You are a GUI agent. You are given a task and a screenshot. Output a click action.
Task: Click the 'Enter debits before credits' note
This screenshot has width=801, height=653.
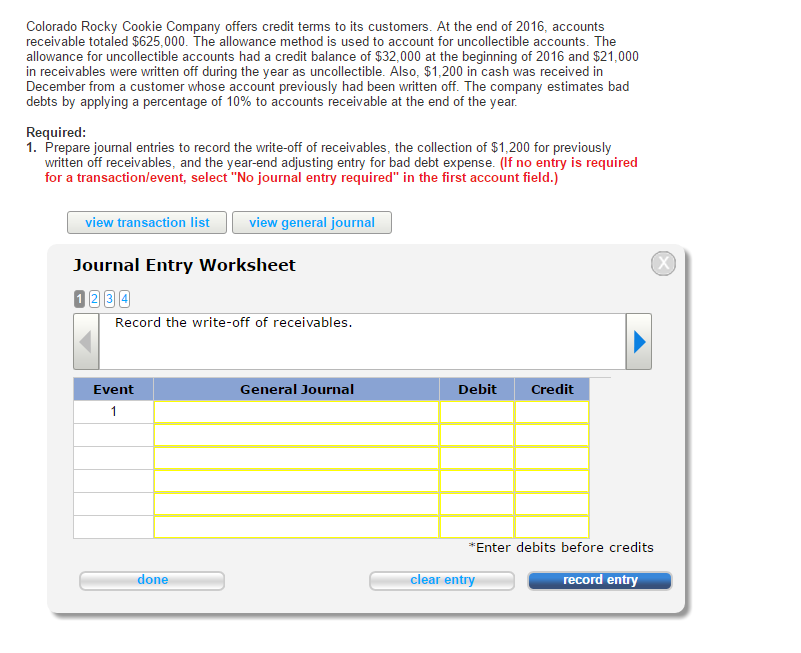561,548
